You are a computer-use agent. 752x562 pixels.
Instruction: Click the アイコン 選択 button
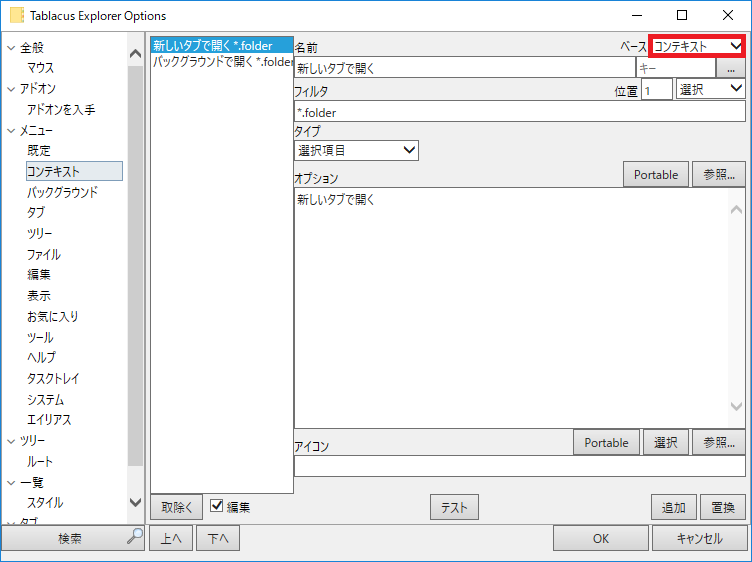pos(666,442)
